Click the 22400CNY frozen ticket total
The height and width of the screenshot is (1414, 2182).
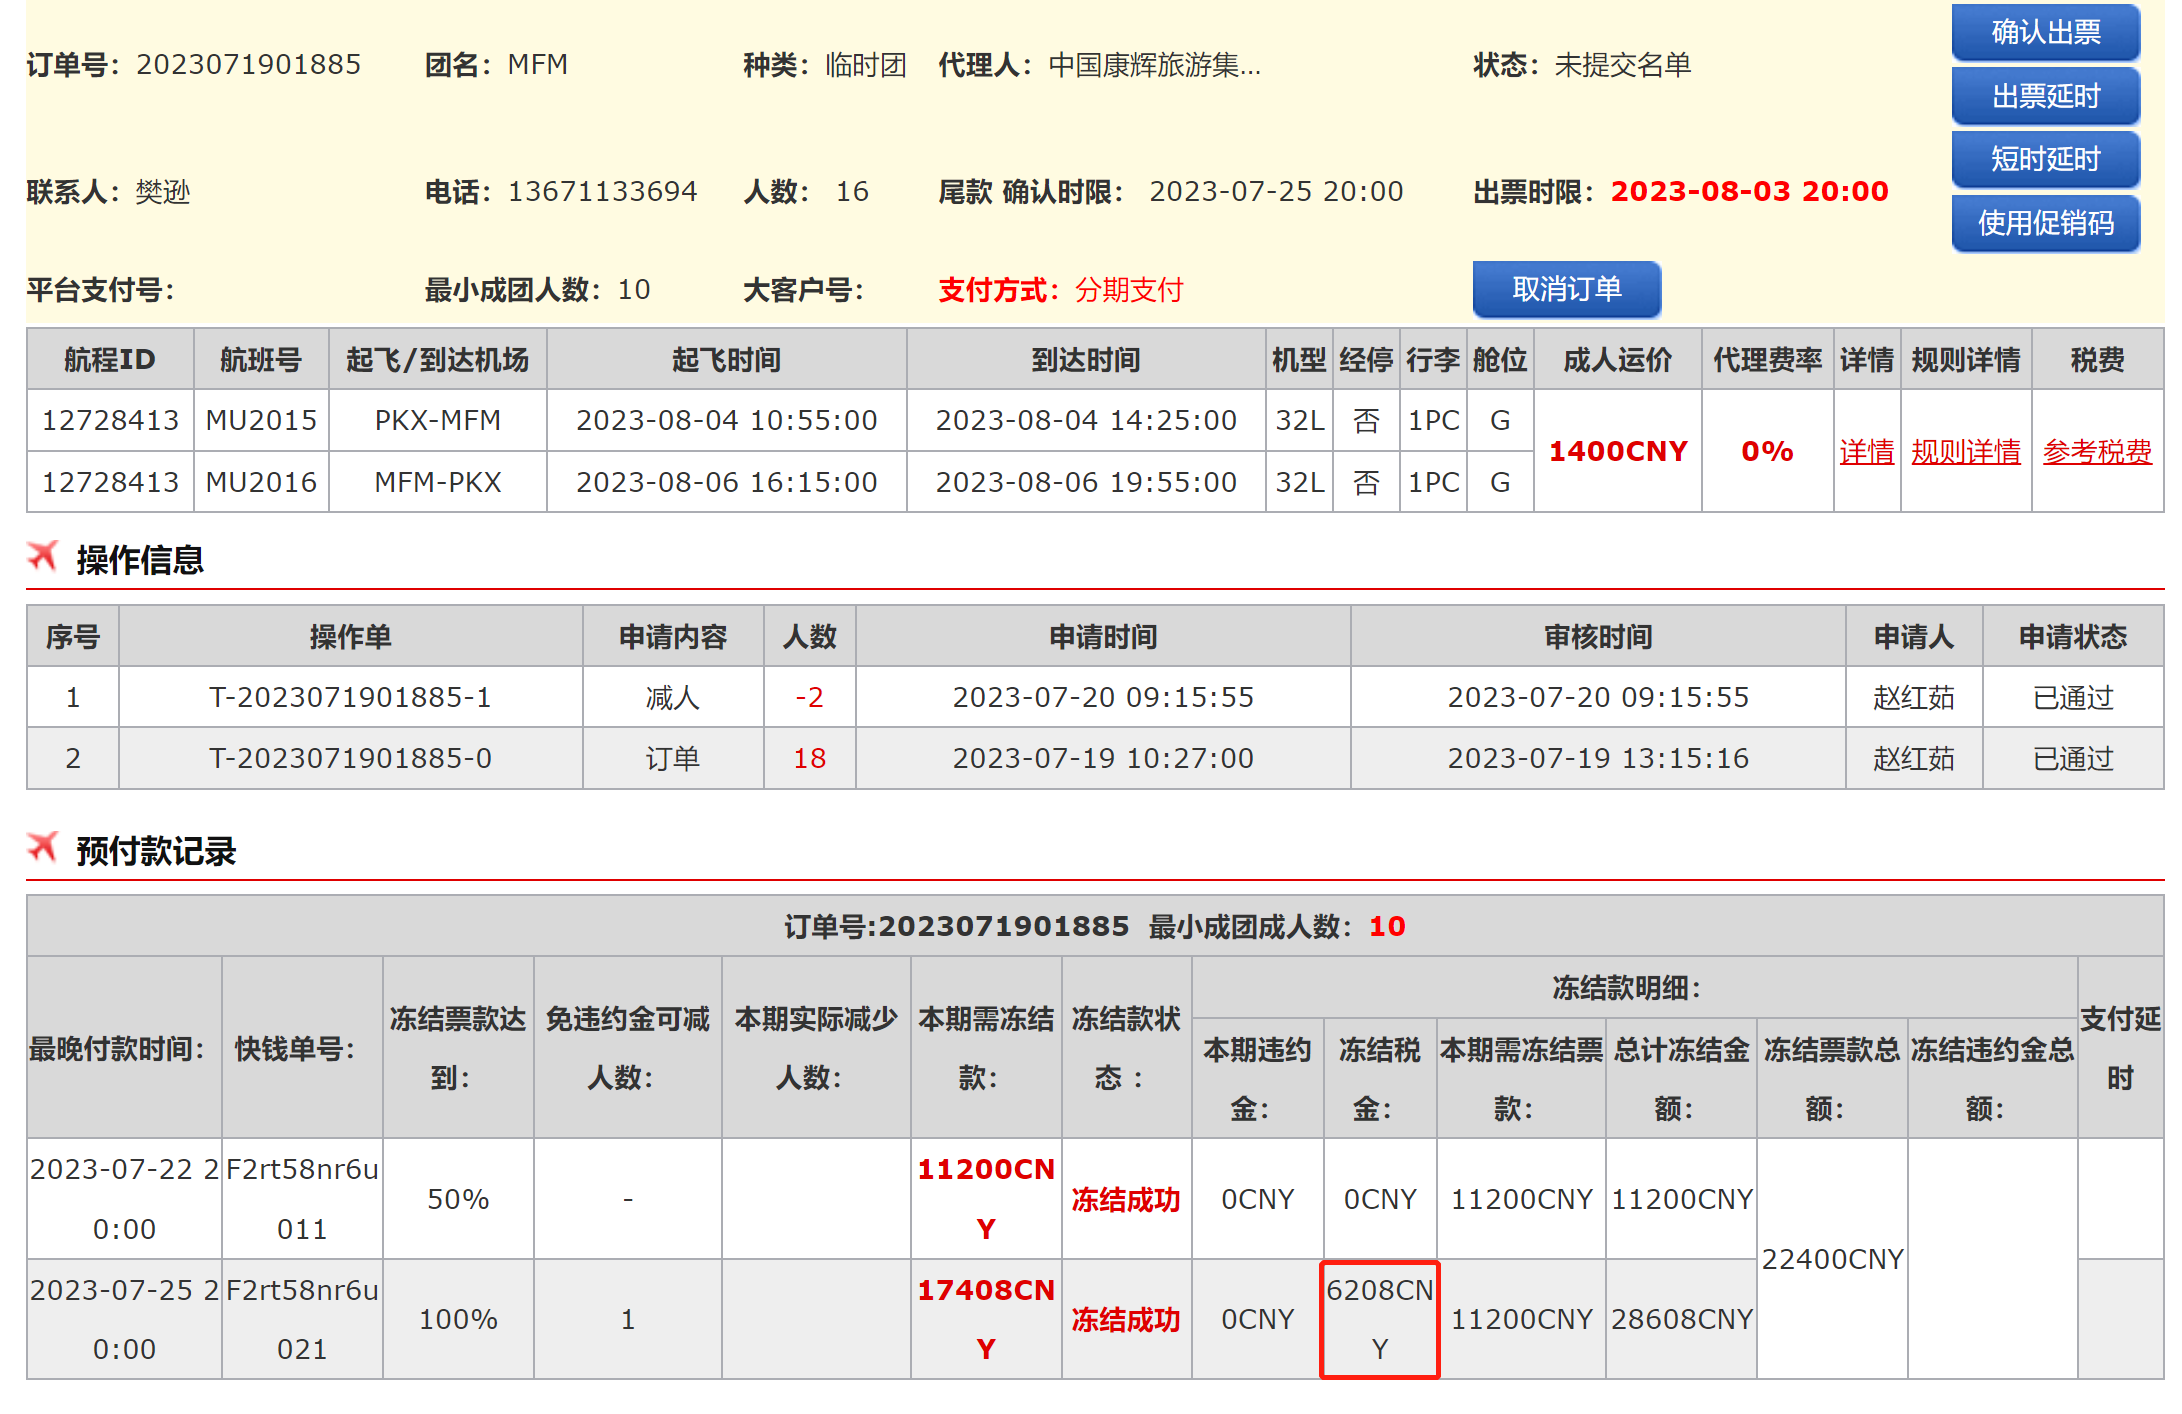click(1831, 1259)
